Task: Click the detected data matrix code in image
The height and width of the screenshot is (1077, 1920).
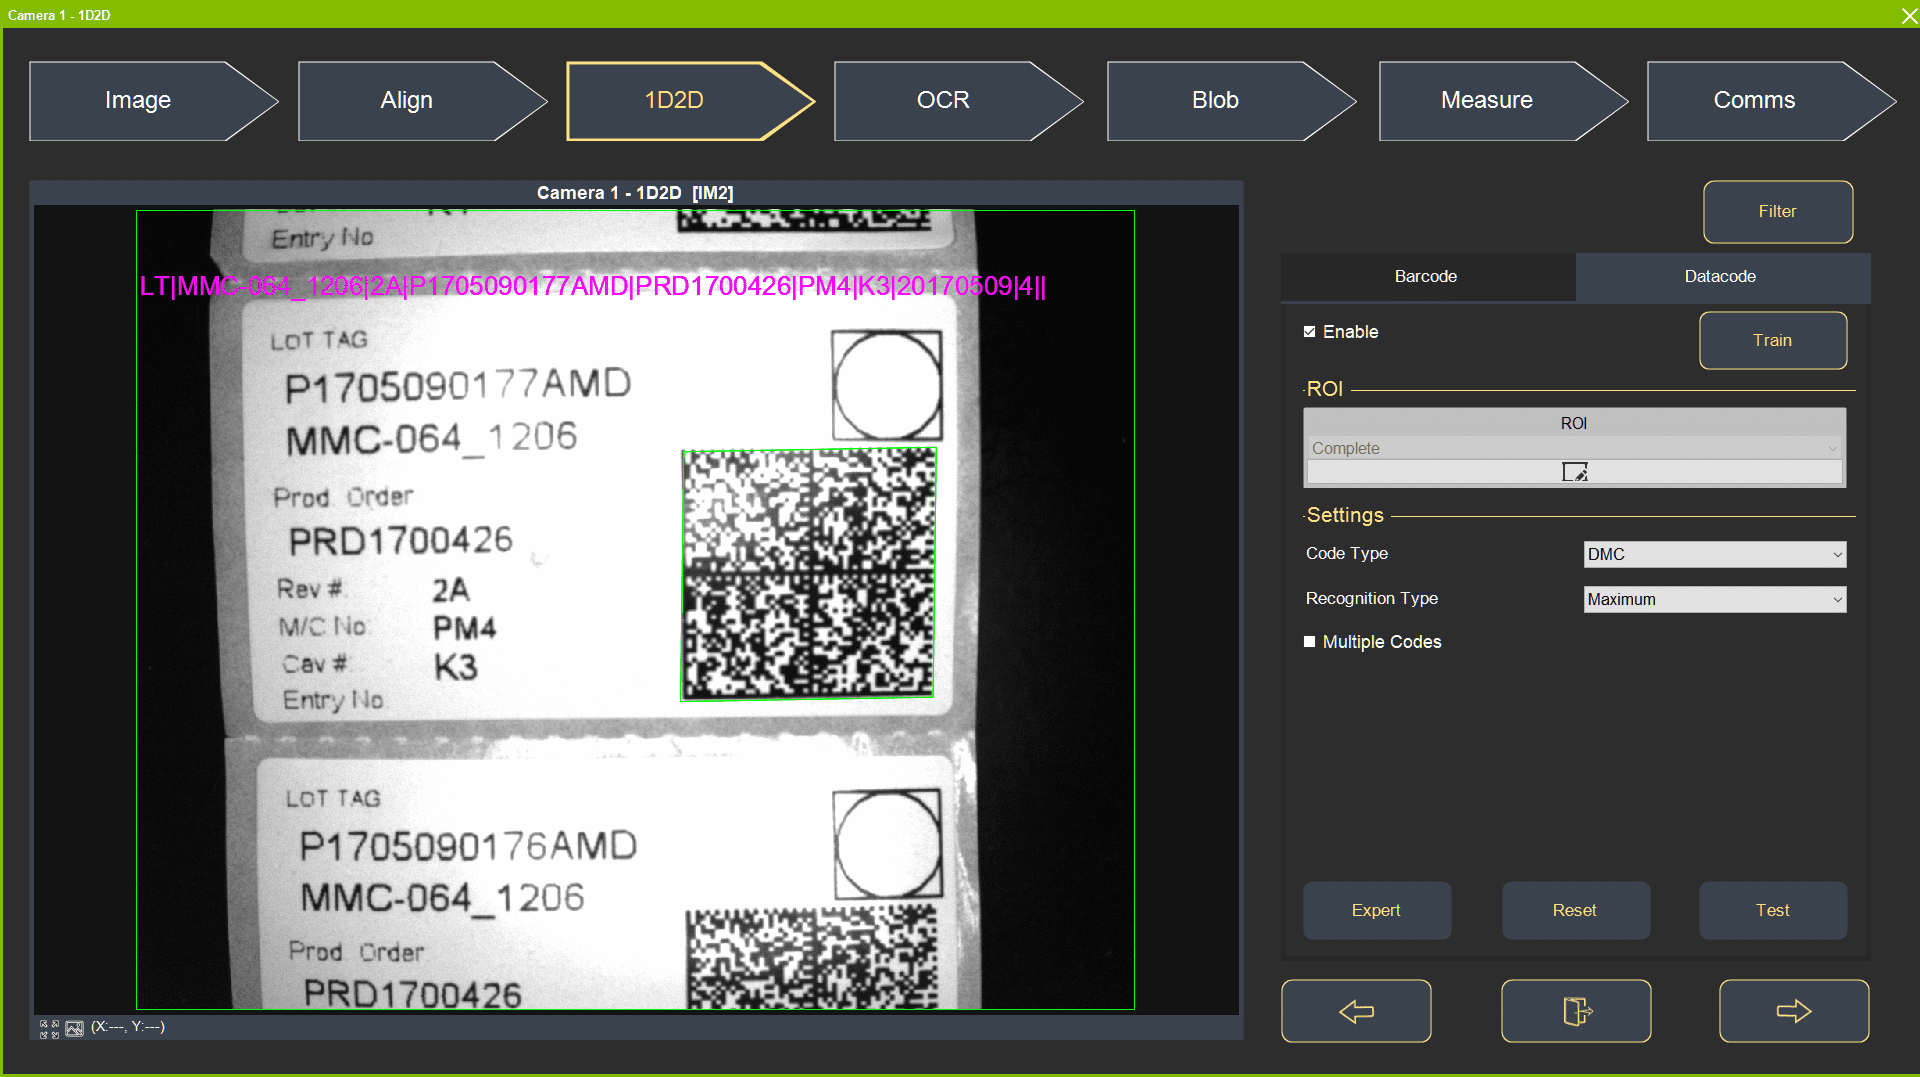Action: click(x=808, y=574)
